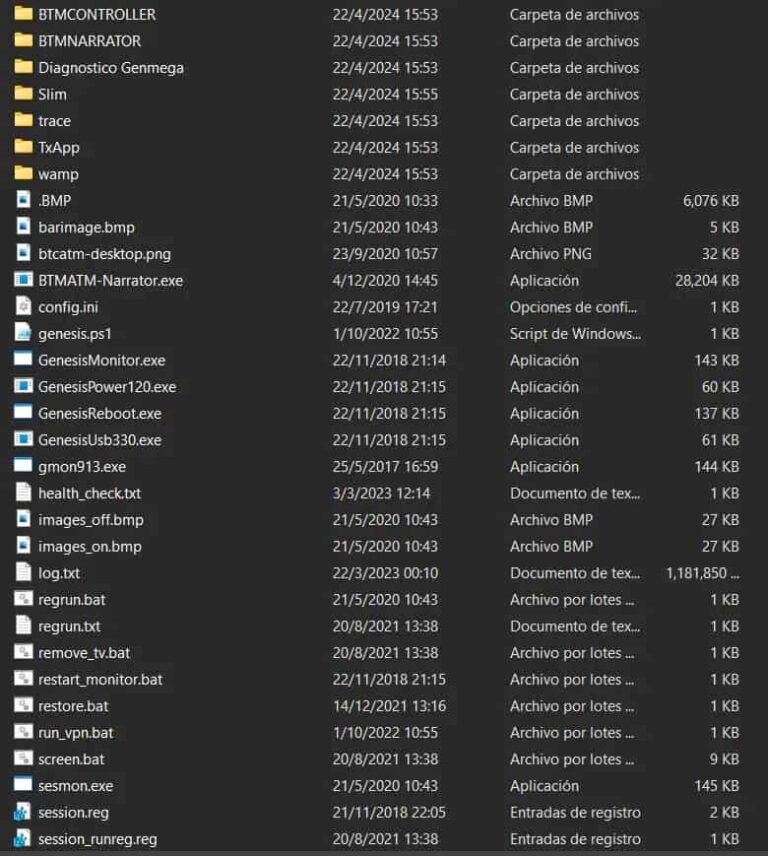This screenshot has height=856, width=768.
Task: Select the restart_monitor.bat file name
Action: [100, 679]
